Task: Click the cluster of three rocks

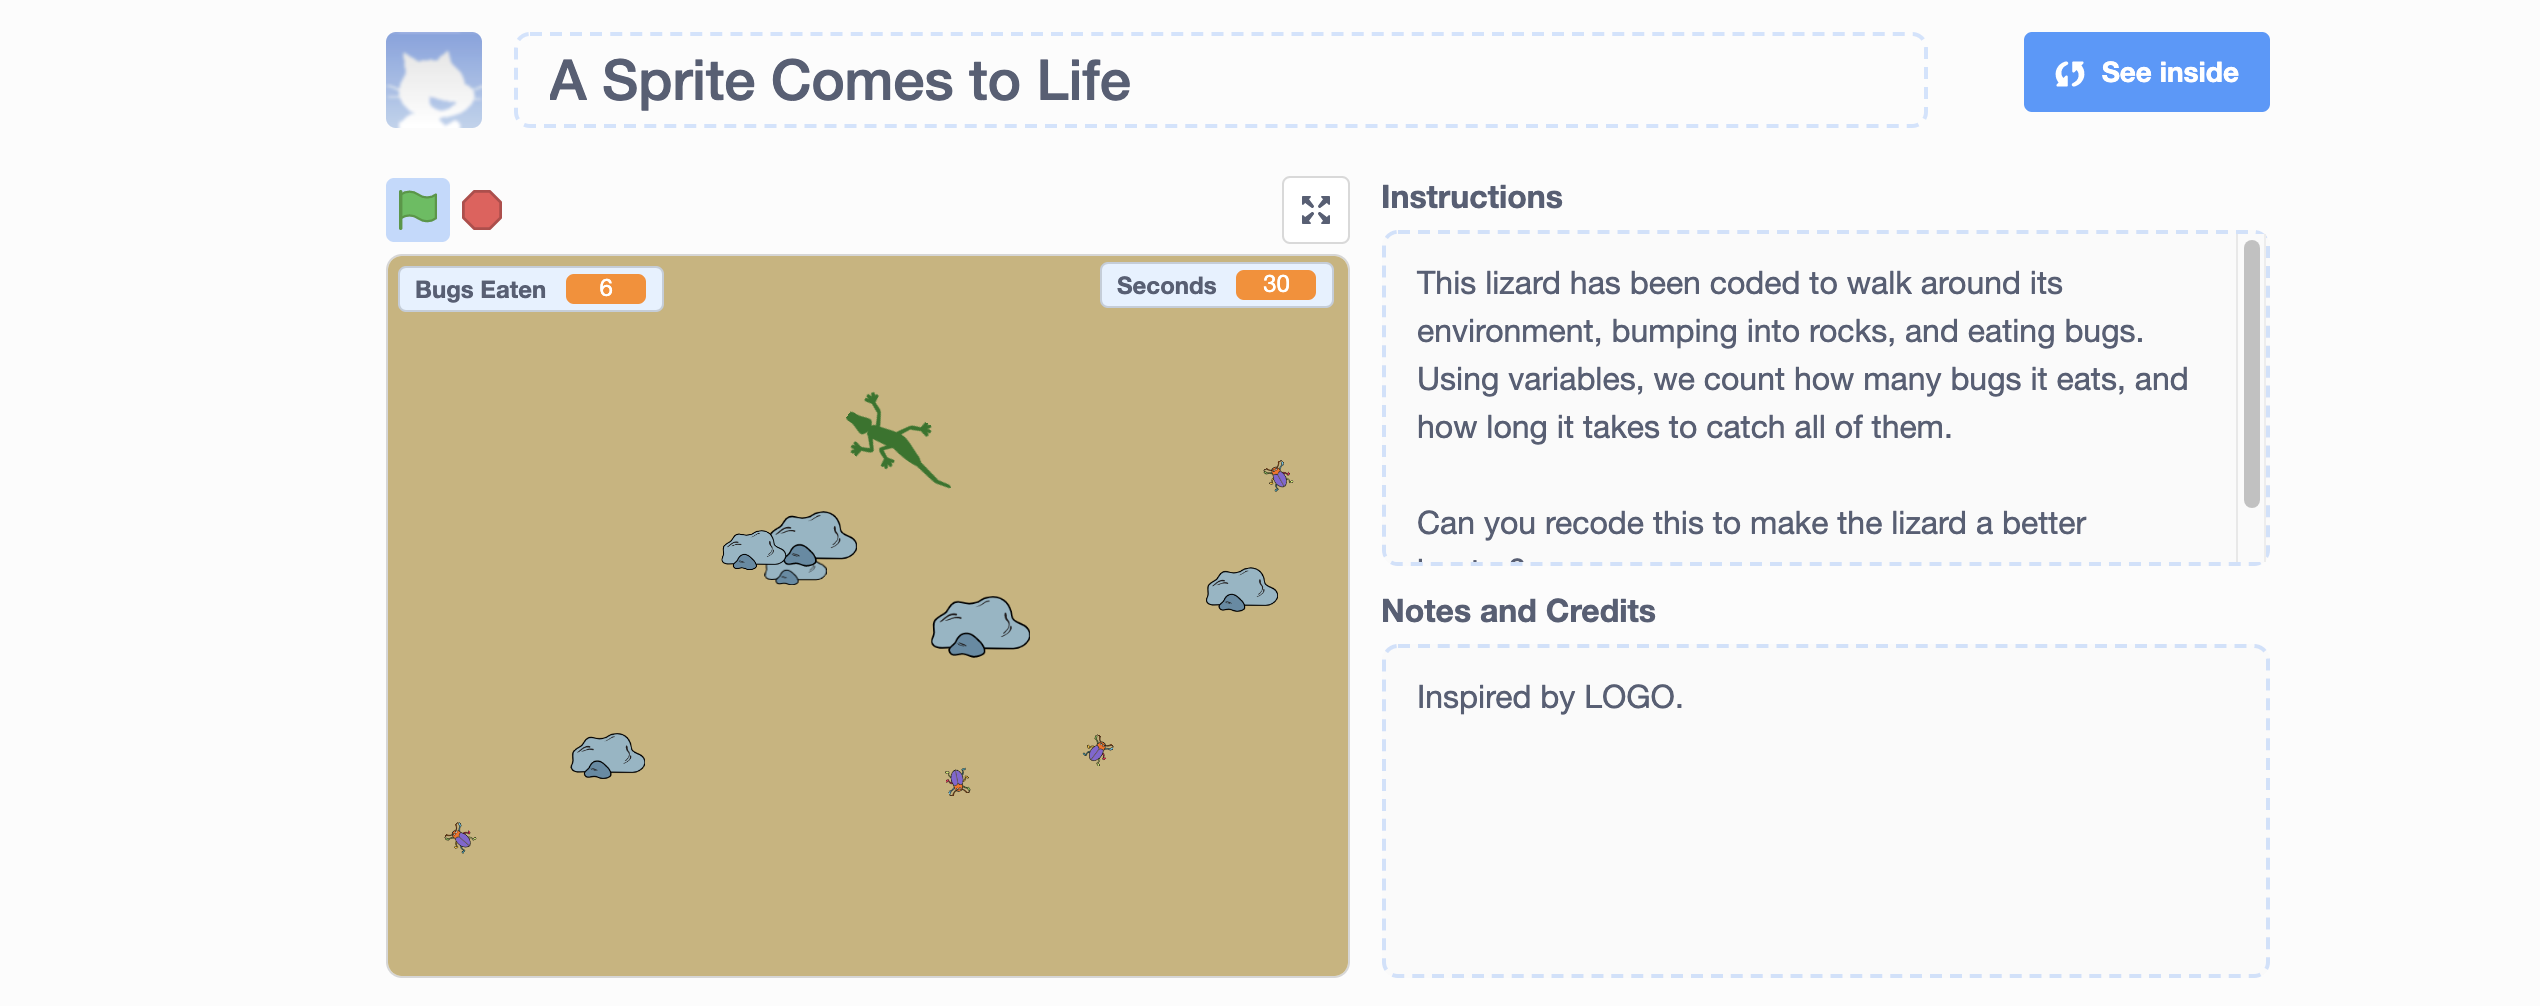Action: coord(790,547)
